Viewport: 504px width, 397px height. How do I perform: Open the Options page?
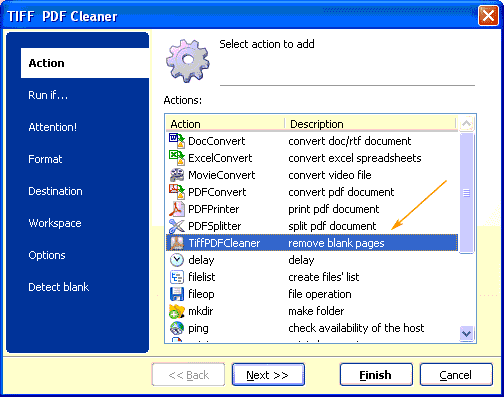point(47,255)
